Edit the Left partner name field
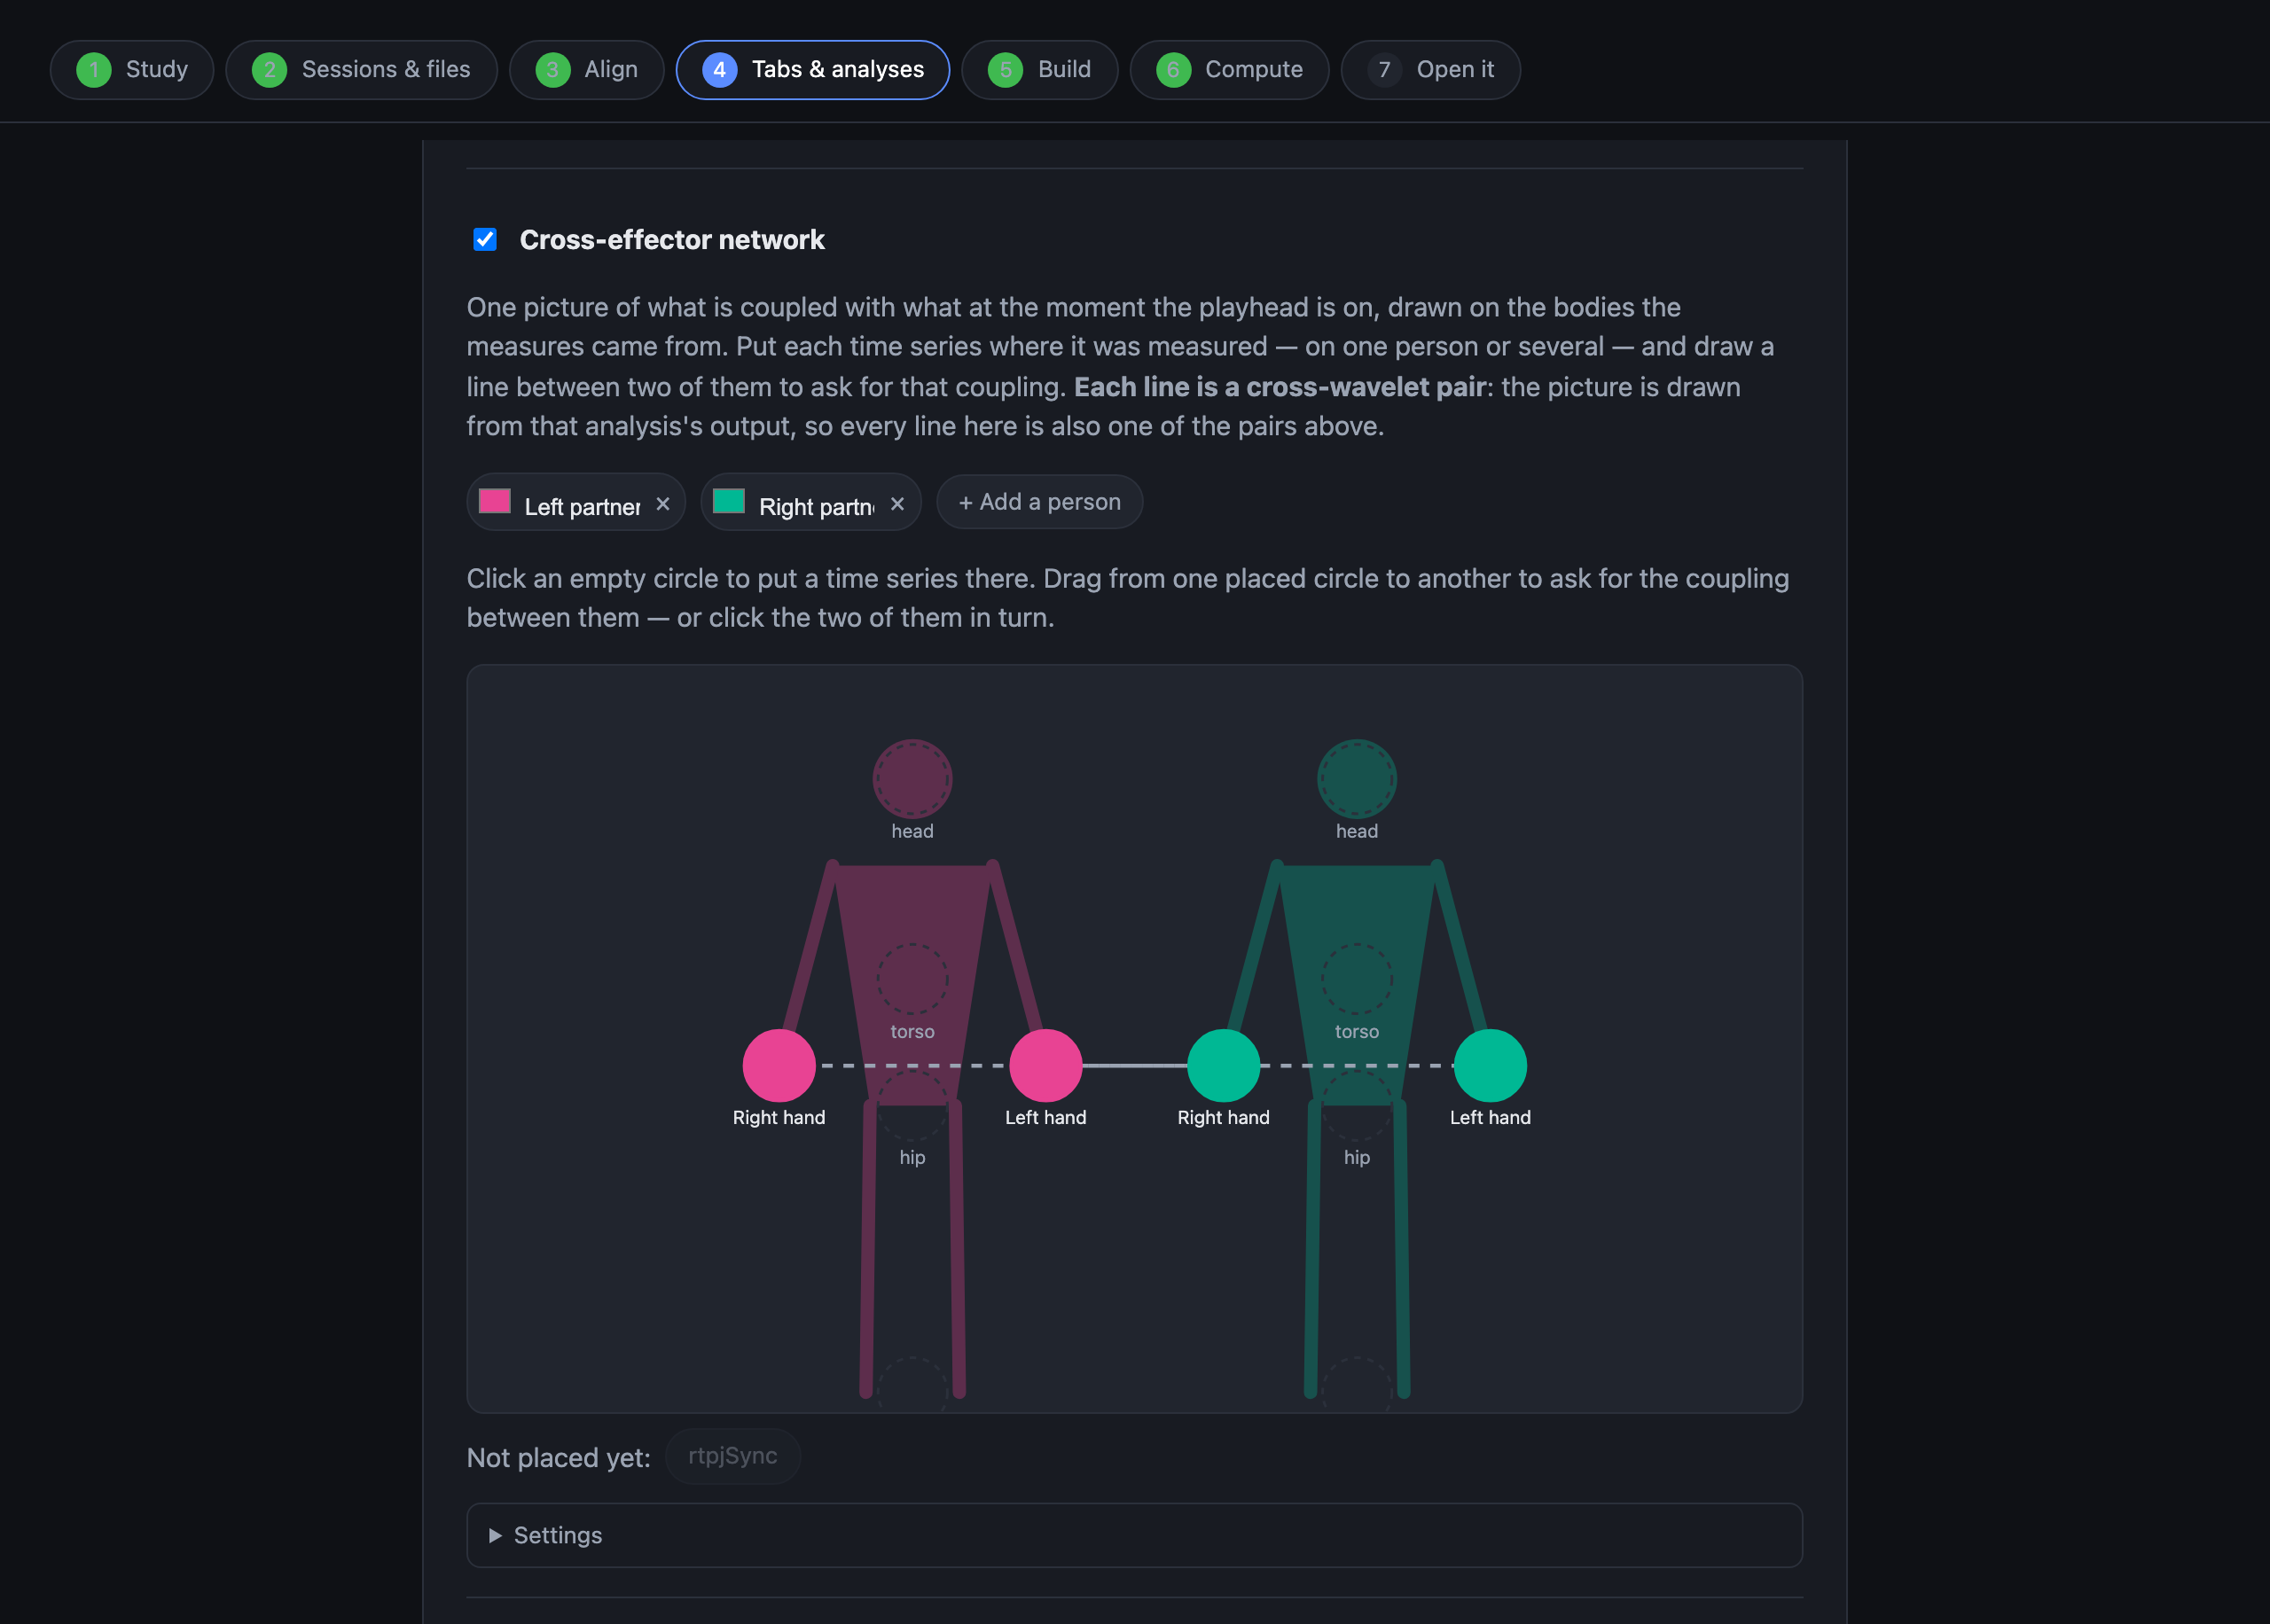The height and width of the screenshot is (1624, 2270). coord(582,507)
